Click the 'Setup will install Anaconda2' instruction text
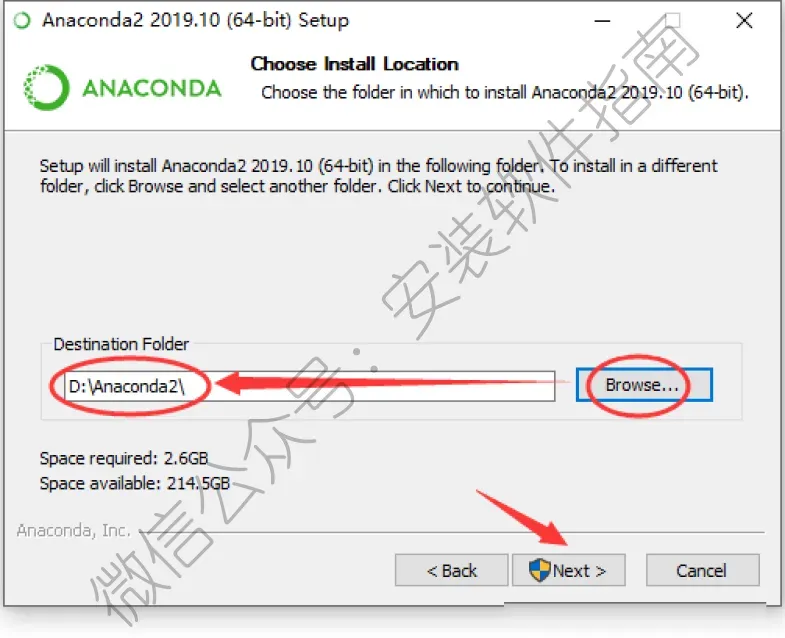This screenshot has height=638, width=785. point(378,176)
